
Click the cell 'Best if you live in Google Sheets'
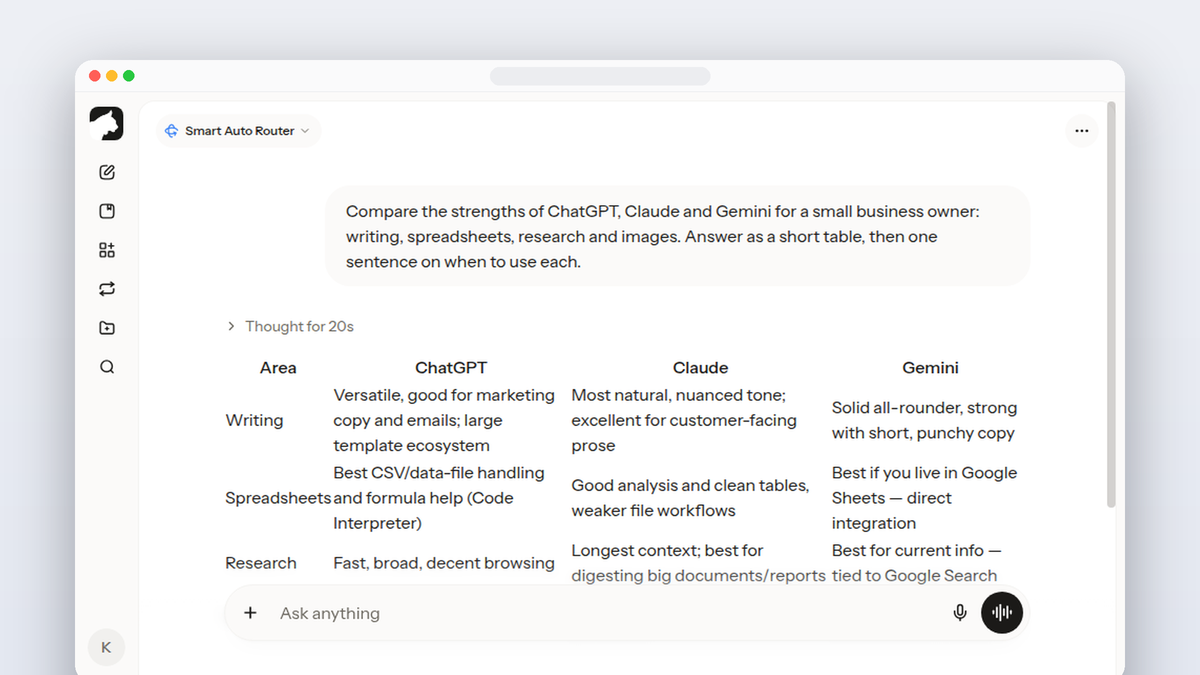[x=924, y=498]
